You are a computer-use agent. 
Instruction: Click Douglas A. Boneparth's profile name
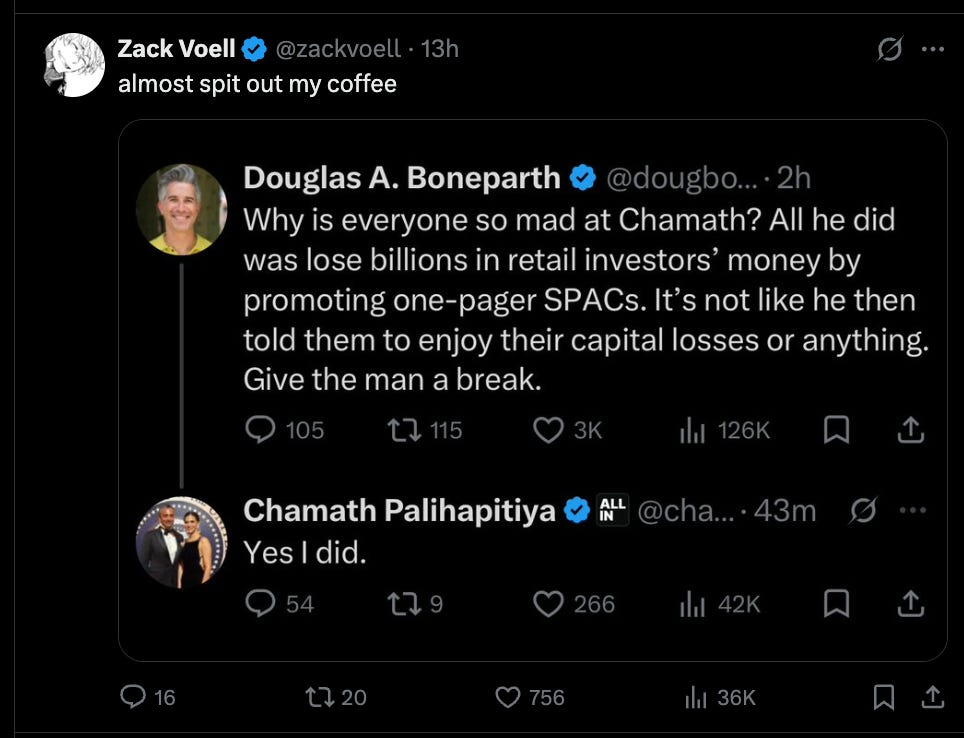pos(402,177)
